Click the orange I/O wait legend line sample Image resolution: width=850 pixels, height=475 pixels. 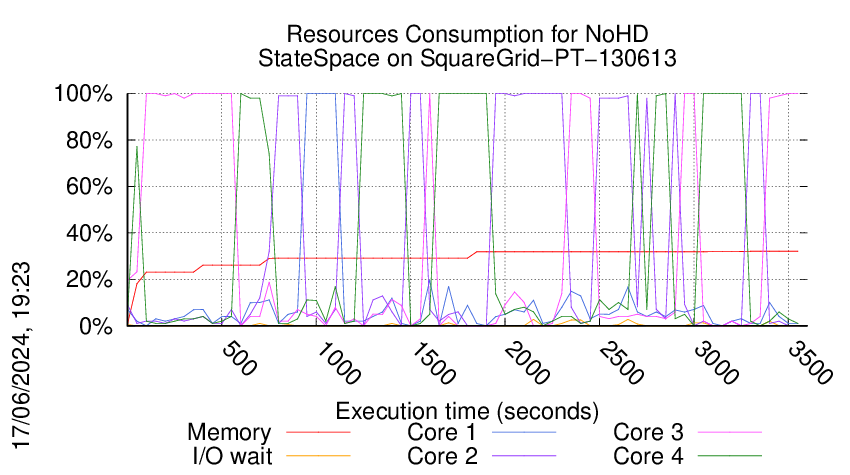tap(318, 456)
